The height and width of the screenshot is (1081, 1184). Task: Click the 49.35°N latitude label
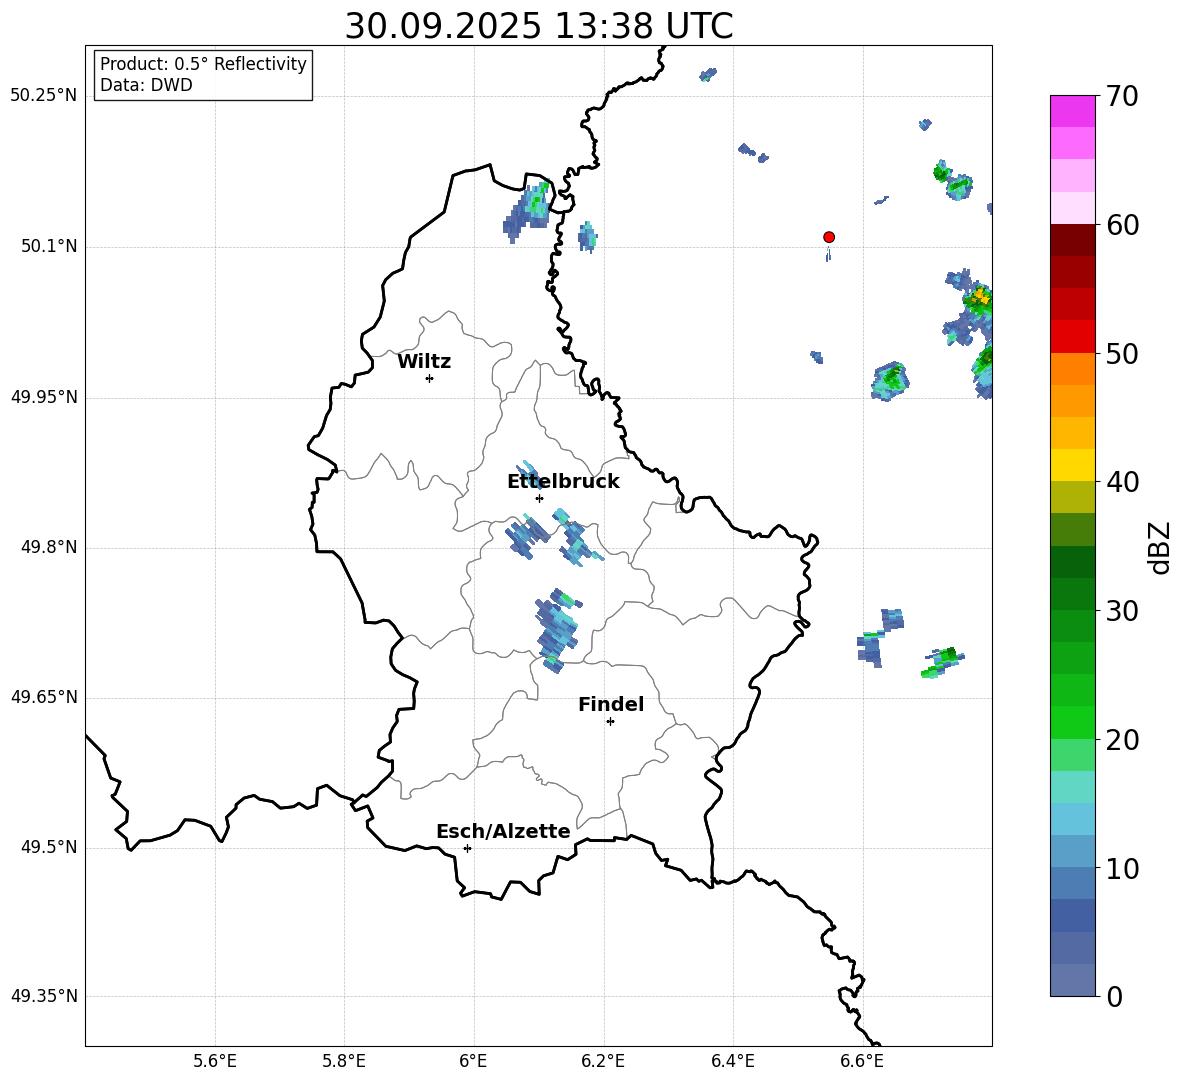tap(44, 996)
